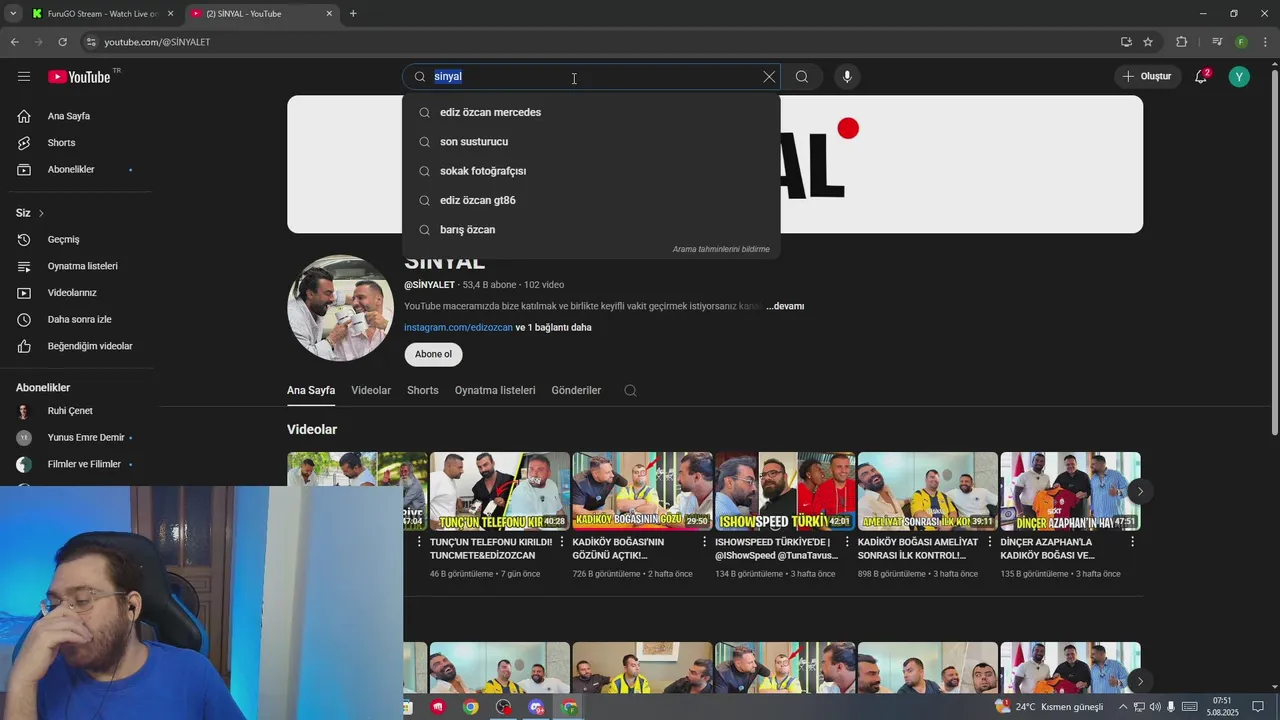Image resolution: width=1280 pixels, height=720 pixels.
Task: Select the channel Ana Sayfa tab
Action: point(311,390)
